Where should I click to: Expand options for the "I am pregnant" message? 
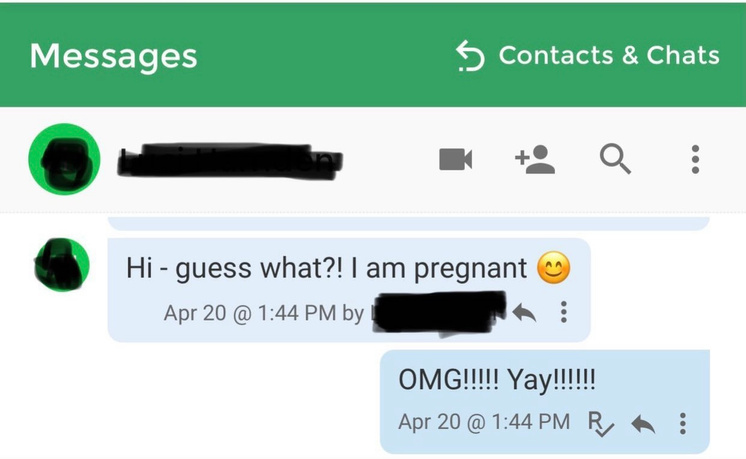coord(564,313)
